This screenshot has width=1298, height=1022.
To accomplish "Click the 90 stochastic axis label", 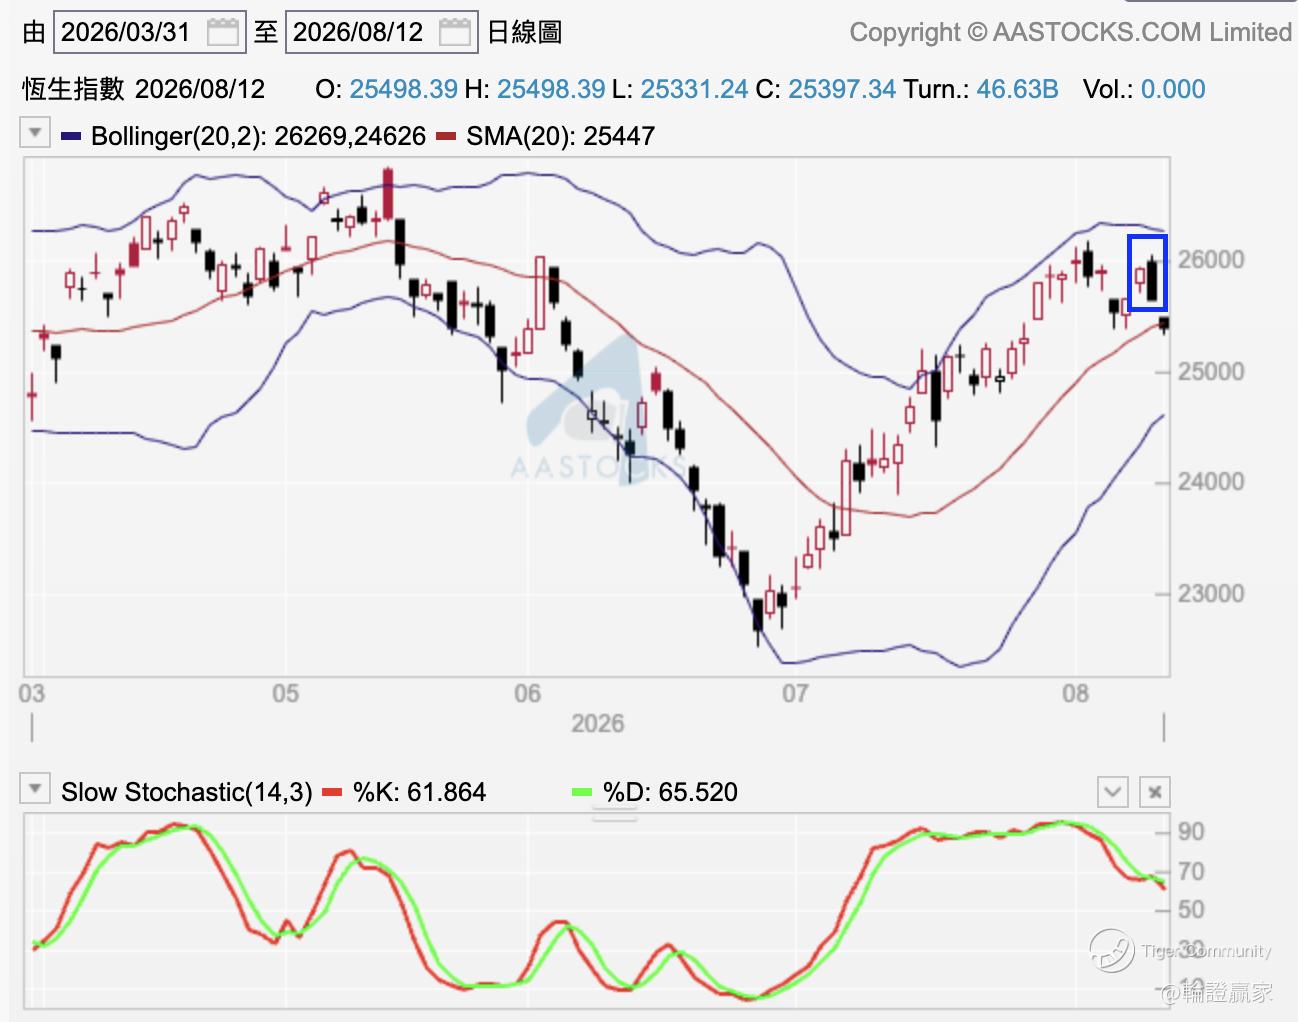I will (1191, 832).
